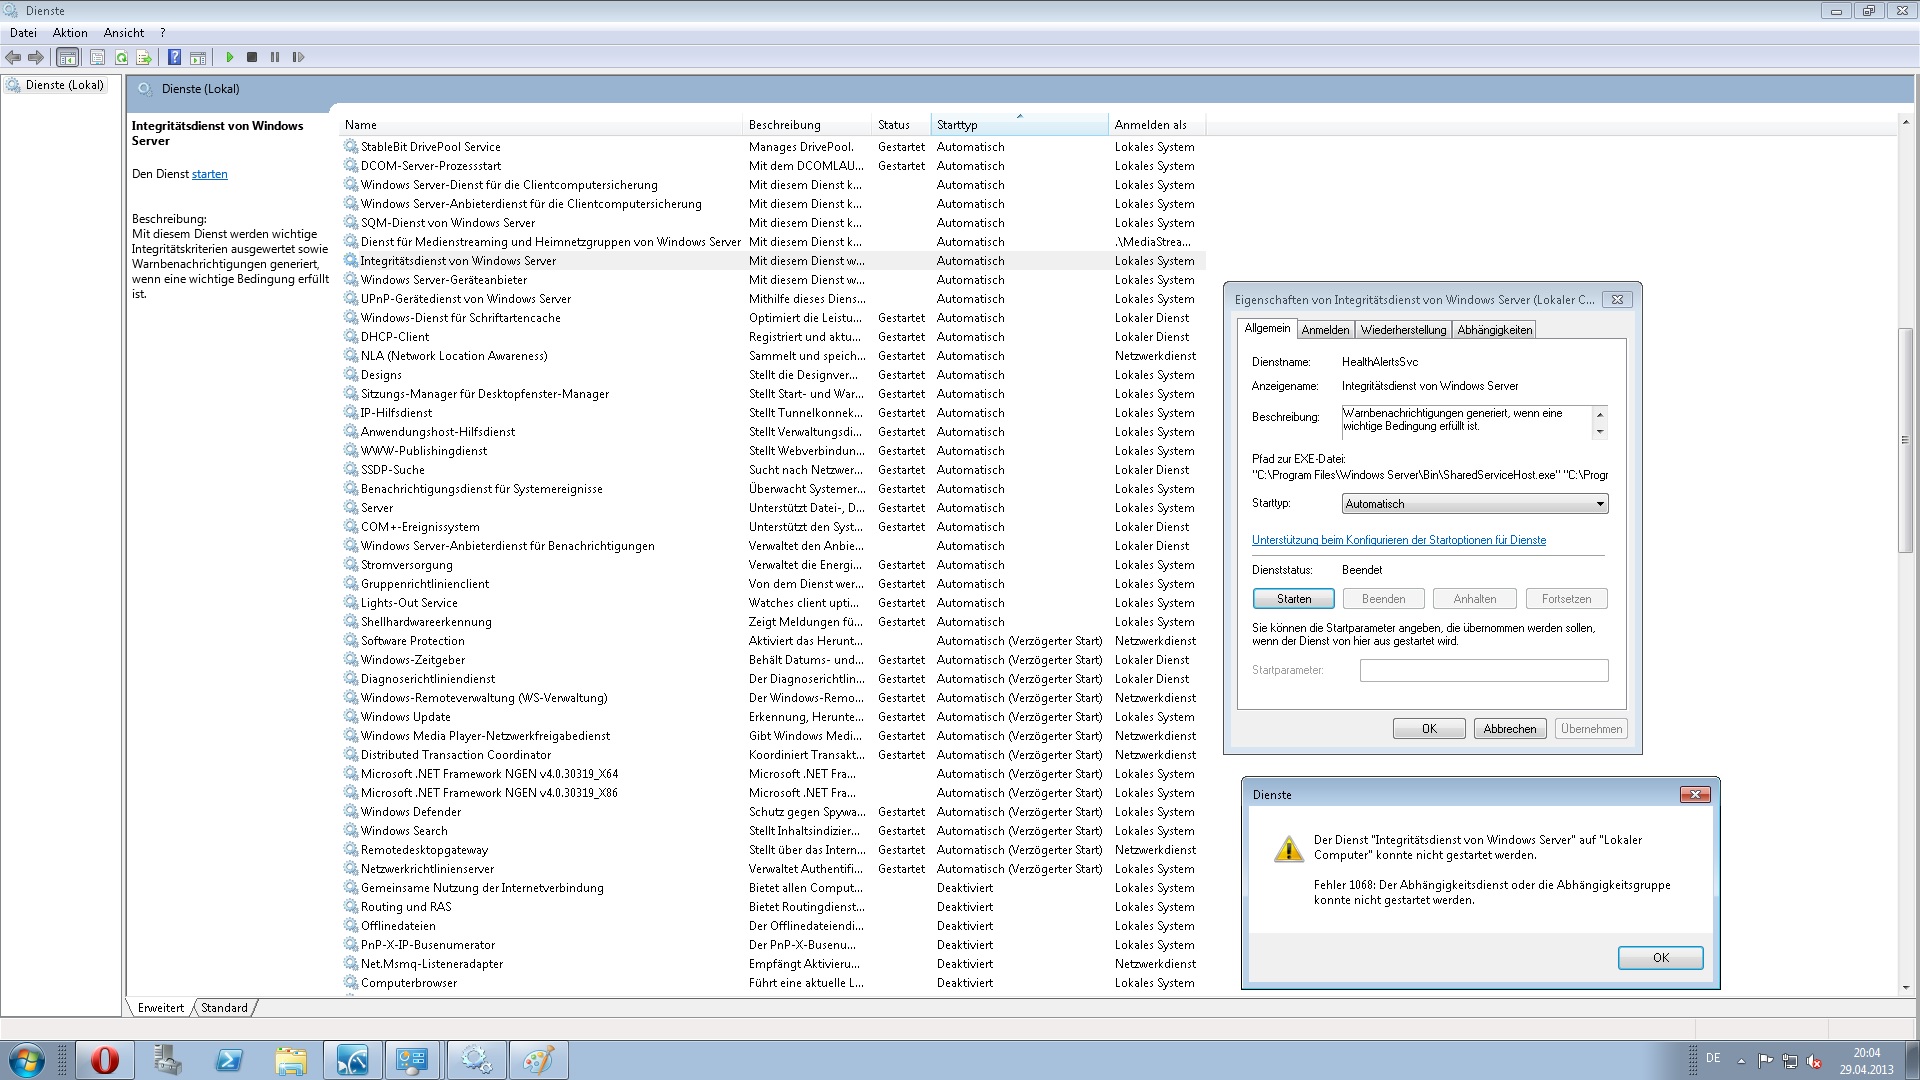The image size is (1920, 1080).
Task: Click the Action Center flag tray icon
Action: tap(1765, 1061)
